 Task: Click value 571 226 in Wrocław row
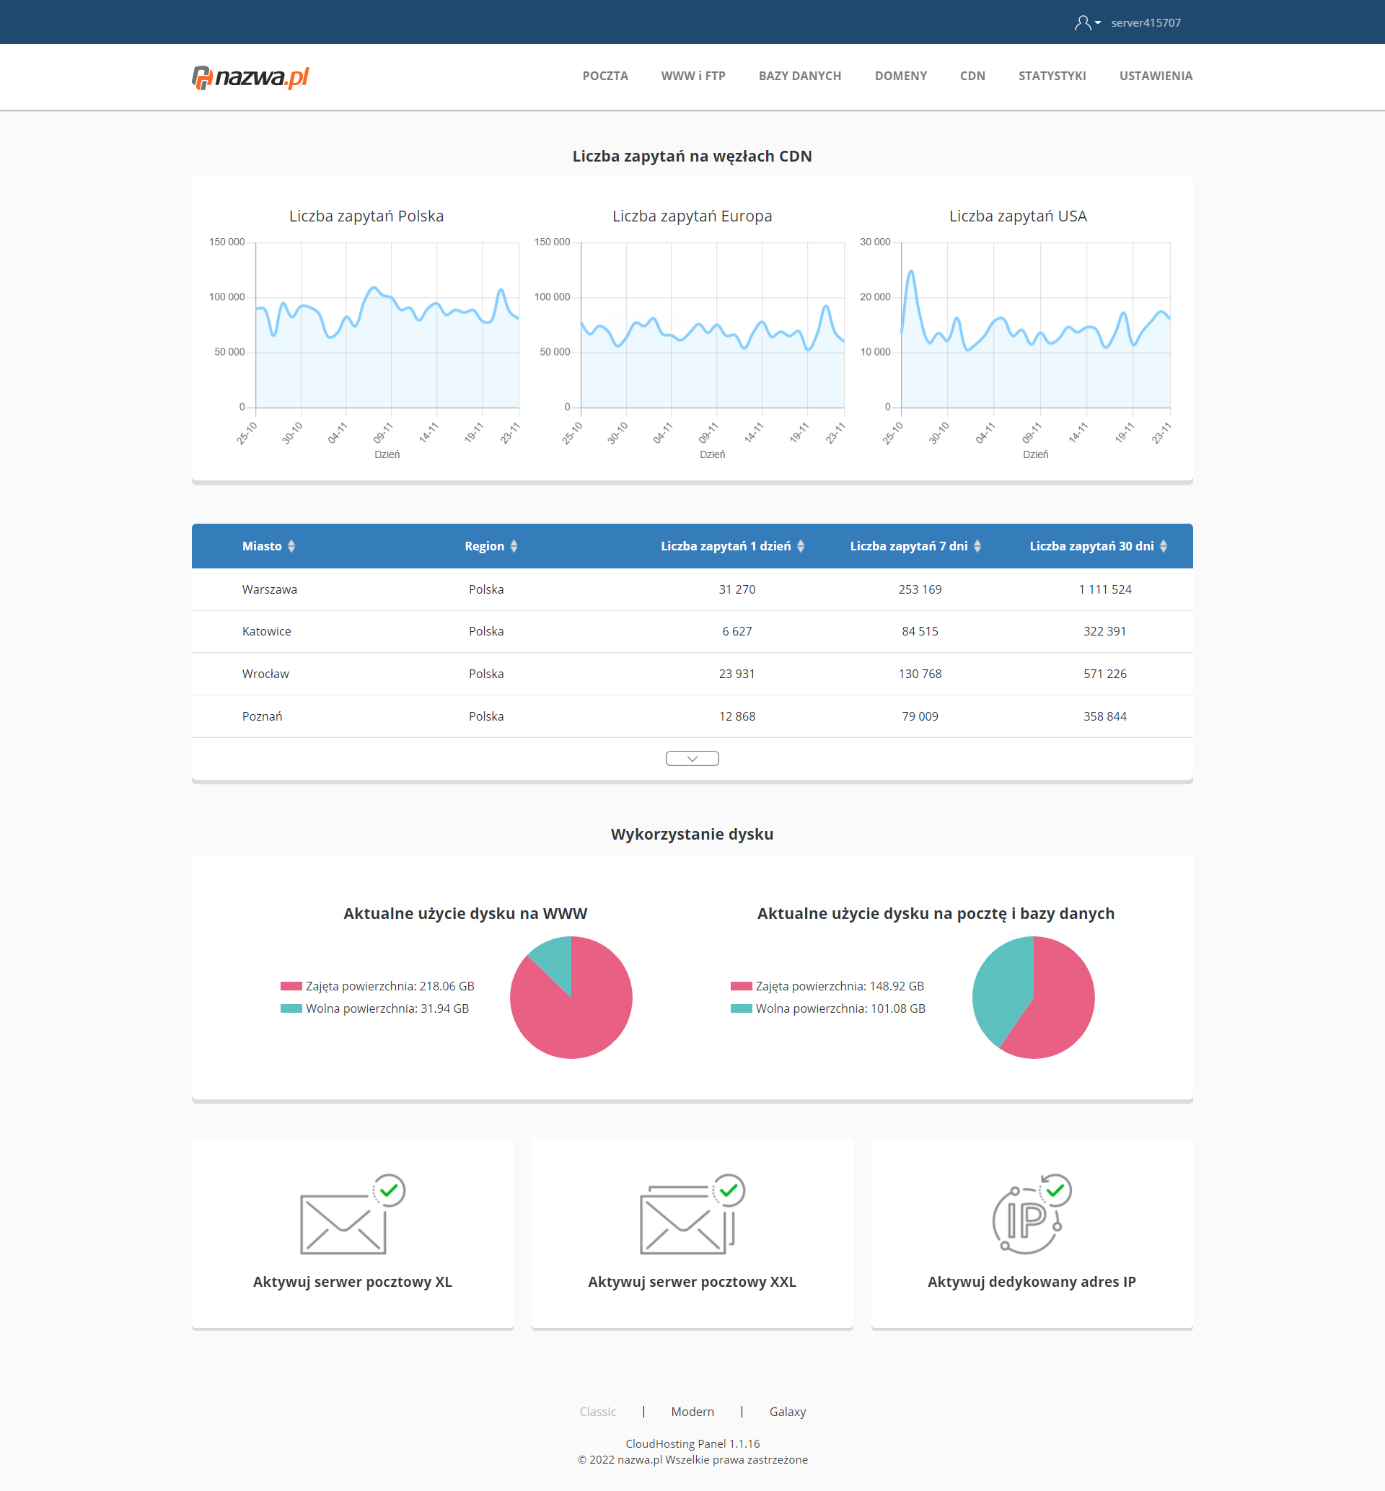[x=1105, y=674]
